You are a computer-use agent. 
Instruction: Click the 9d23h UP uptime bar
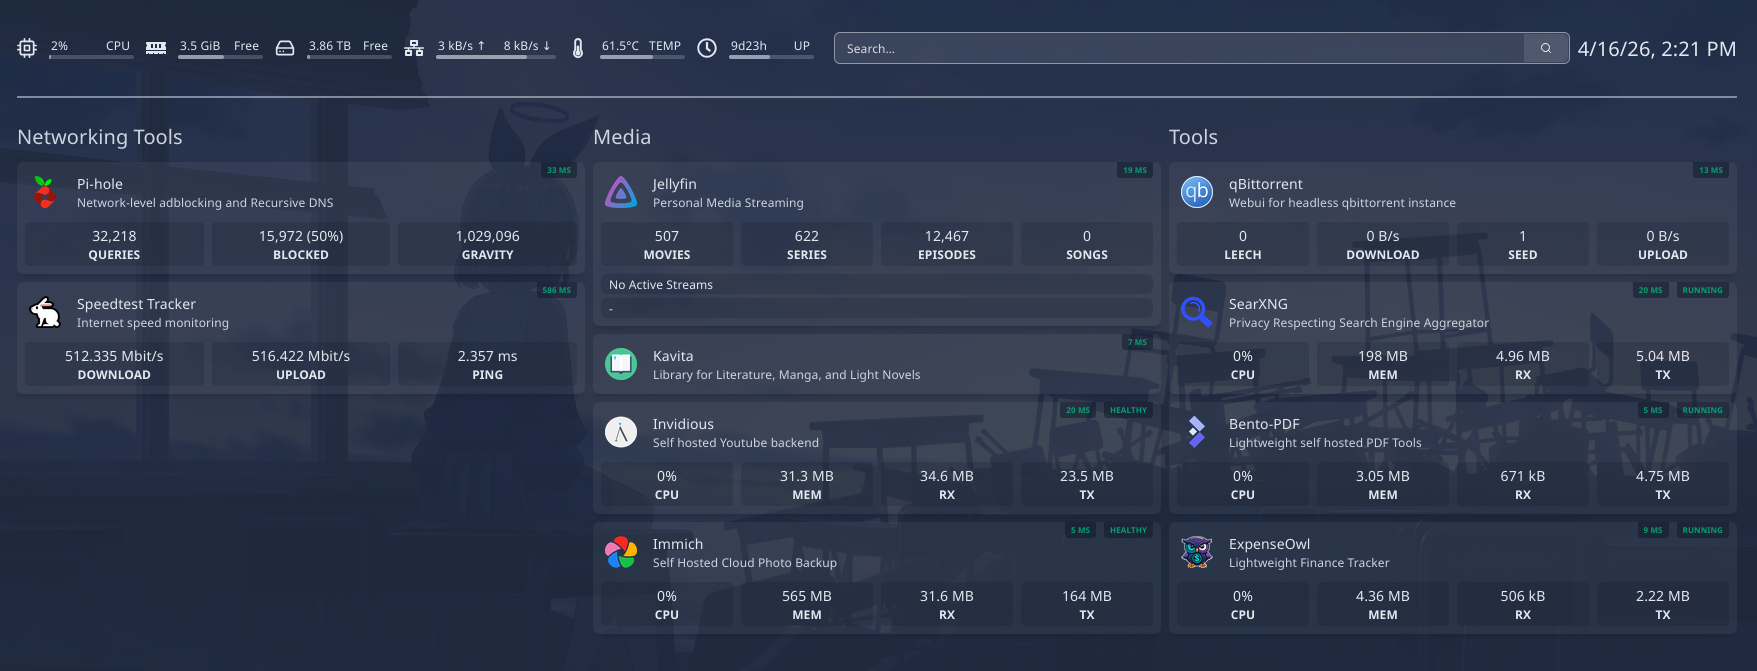coord(771,57)
